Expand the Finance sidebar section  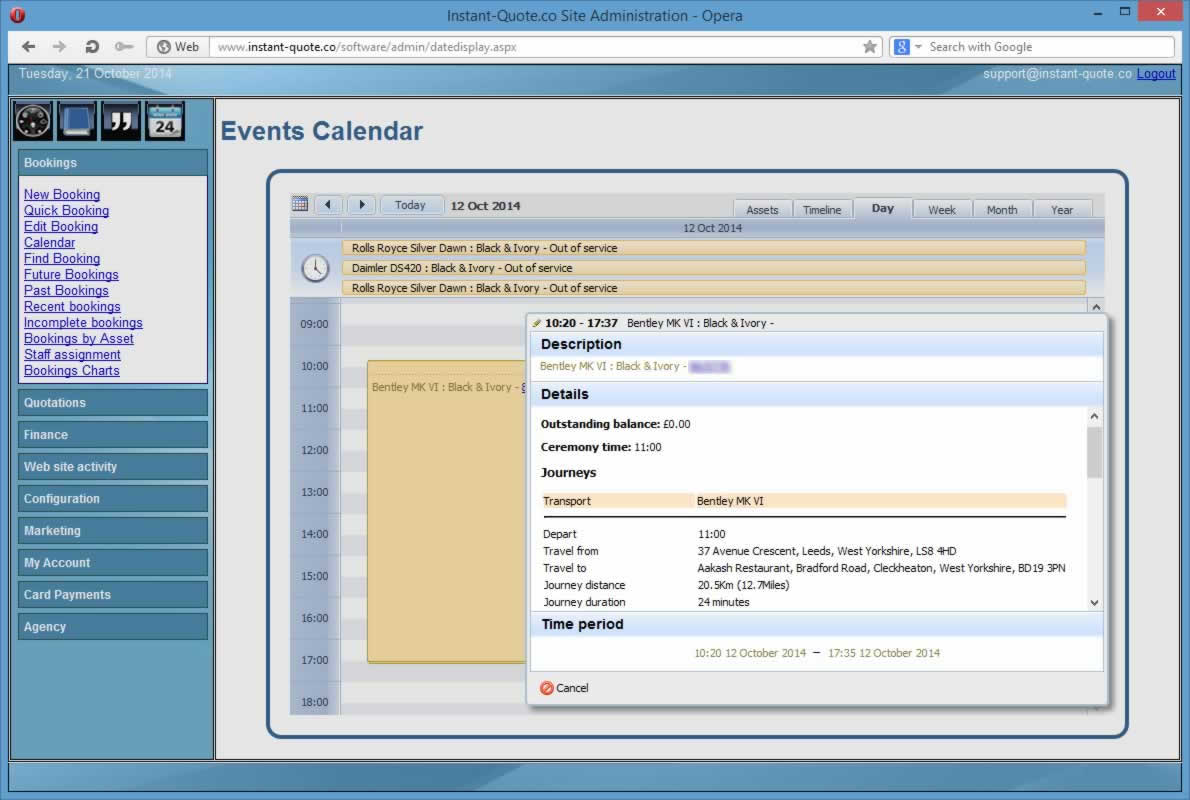point(113,435)
